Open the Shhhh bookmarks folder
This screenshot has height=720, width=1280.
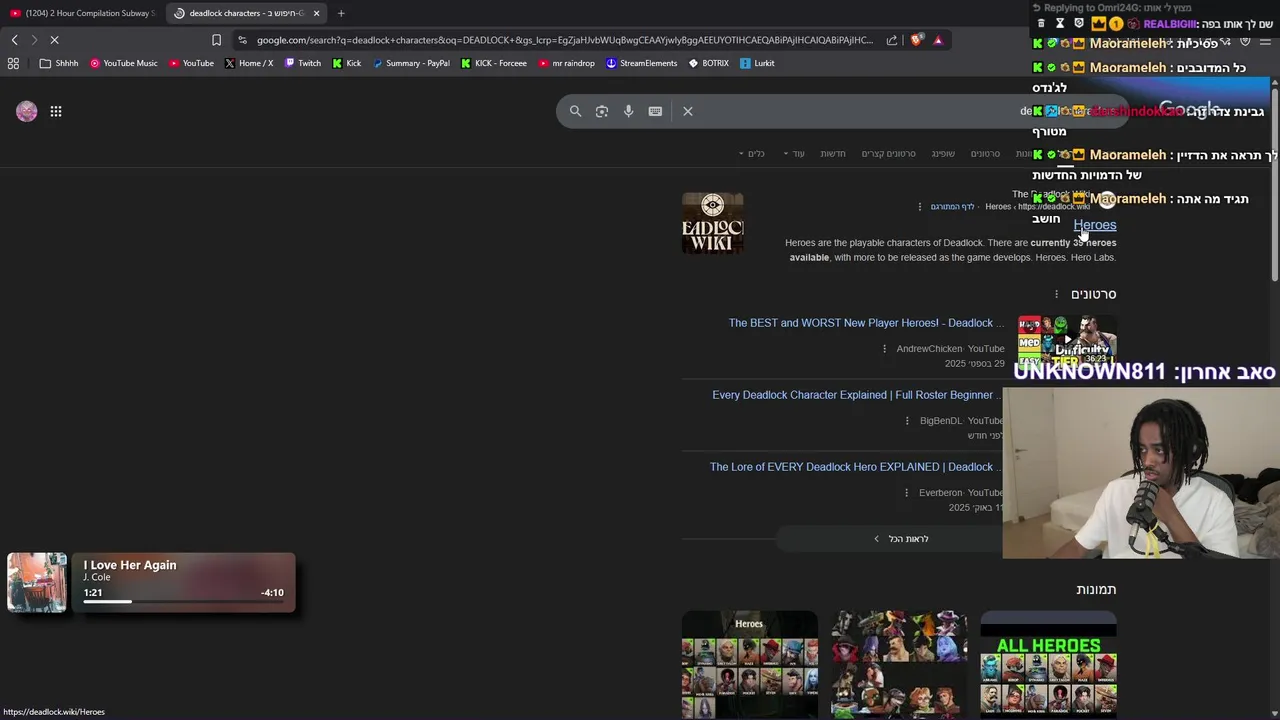click(59, 63)
